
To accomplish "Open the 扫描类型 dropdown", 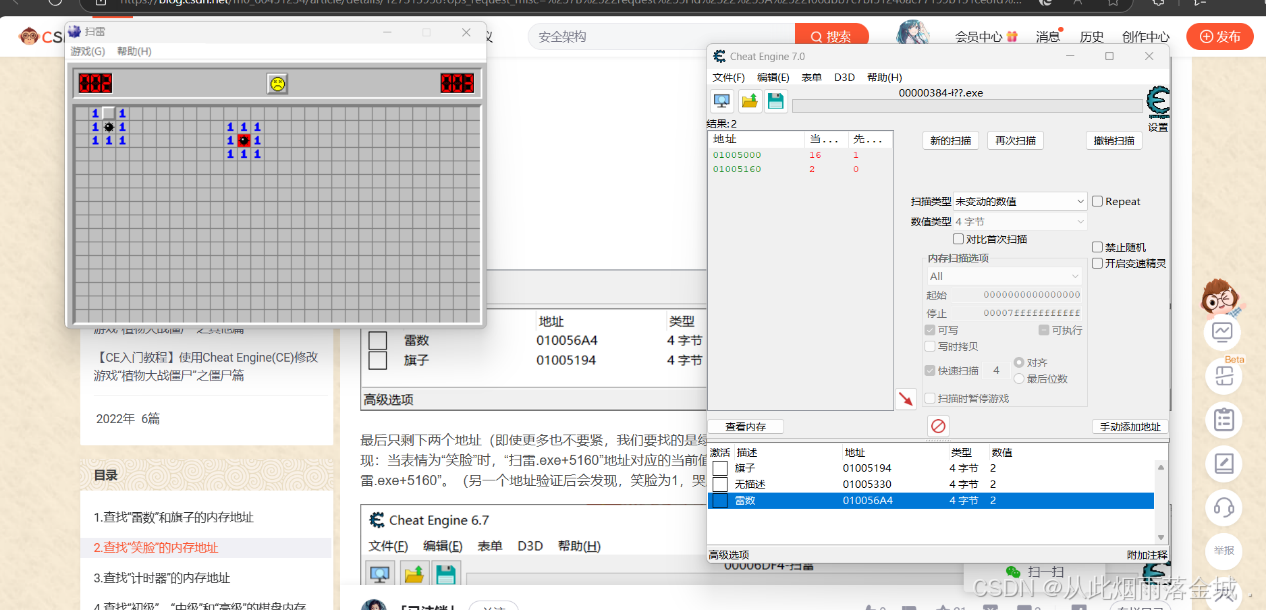I will click(1020, 201).
